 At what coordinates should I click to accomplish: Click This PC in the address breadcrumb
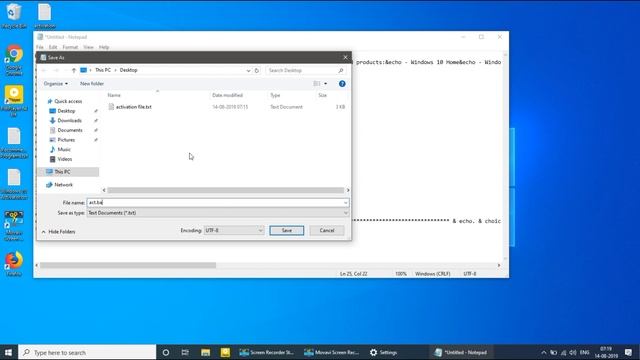(x=102, y=70)
